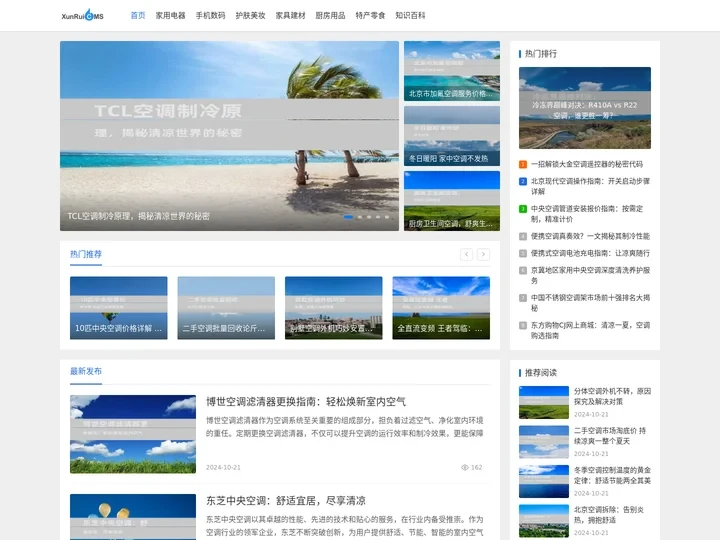Open the 护肤美妆 category
720x540 pixels.
(x=250, y=16)
